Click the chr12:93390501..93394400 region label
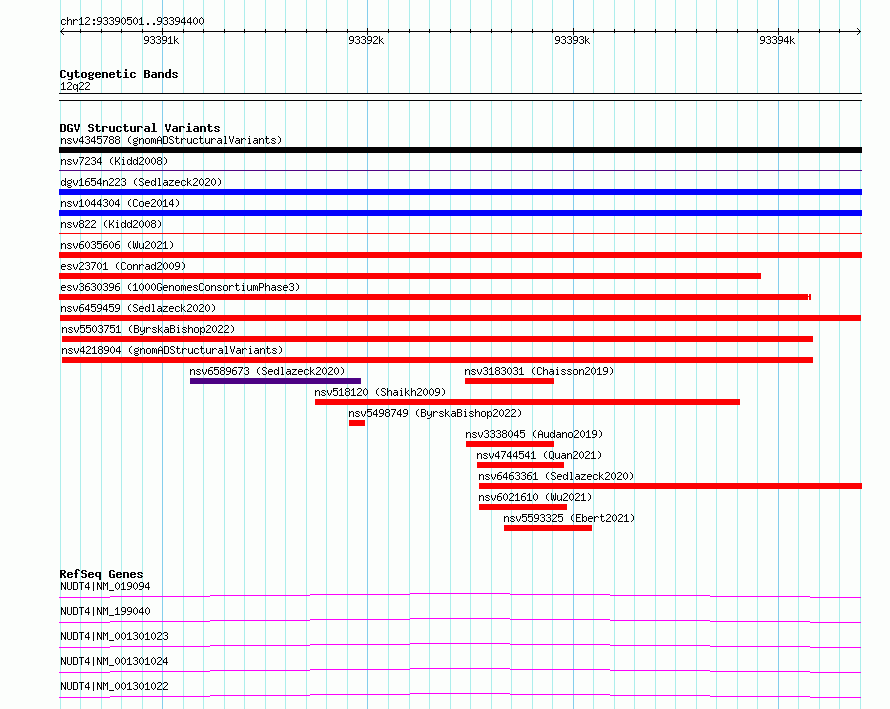The image size is (890, 709). (132, 22)
